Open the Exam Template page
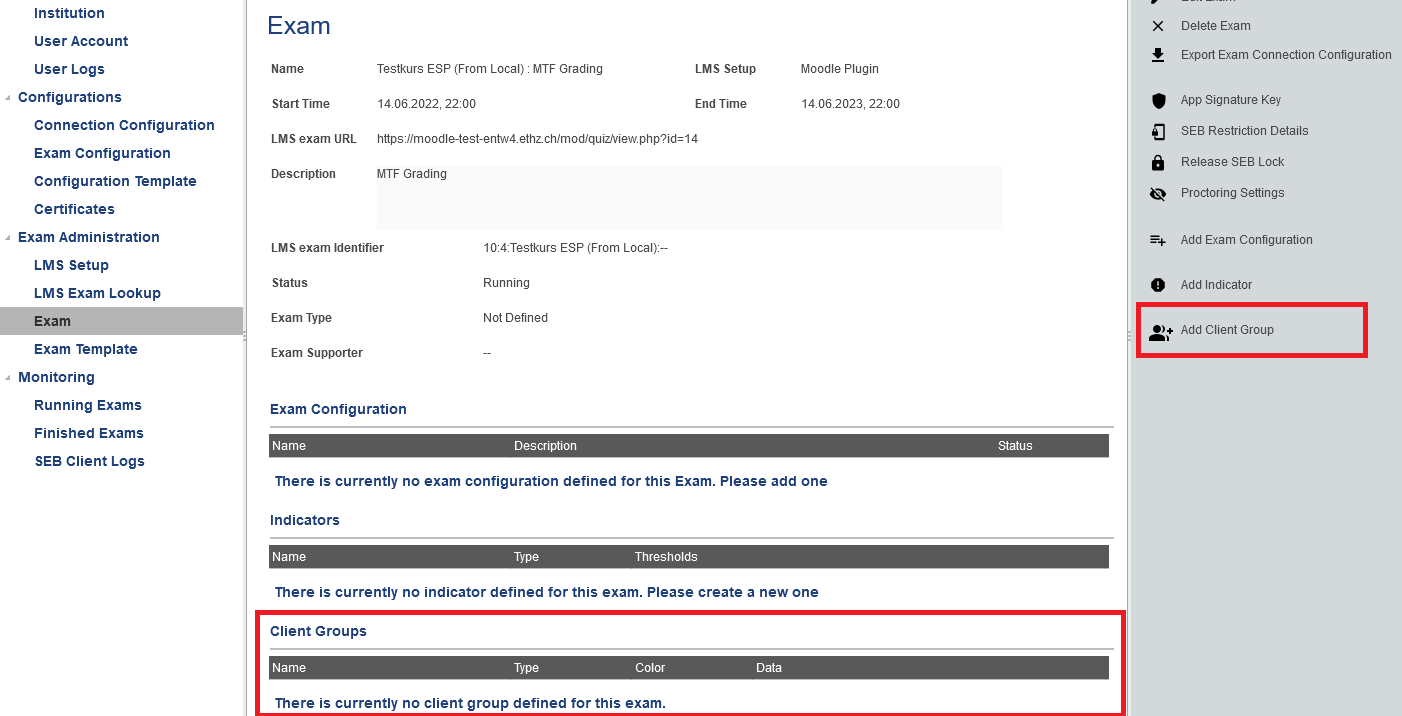1402x716 pixels. click(x=85, y=349)
